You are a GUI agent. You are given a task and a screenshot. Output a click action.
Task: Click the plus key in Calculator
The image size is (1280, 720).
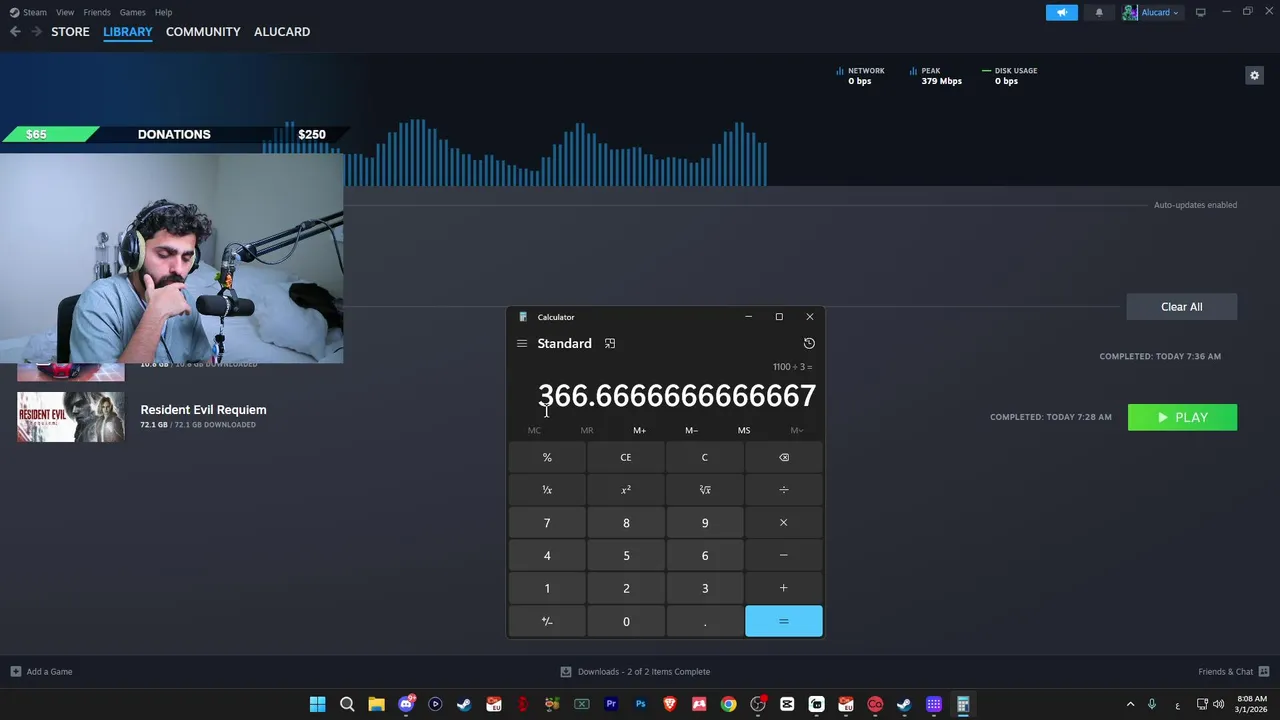tap(784, 589)
